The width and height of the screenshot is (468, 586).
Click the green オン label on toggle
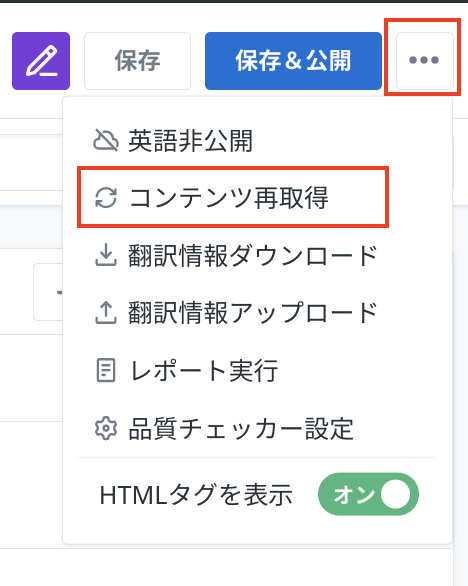(x=354, y=494)
